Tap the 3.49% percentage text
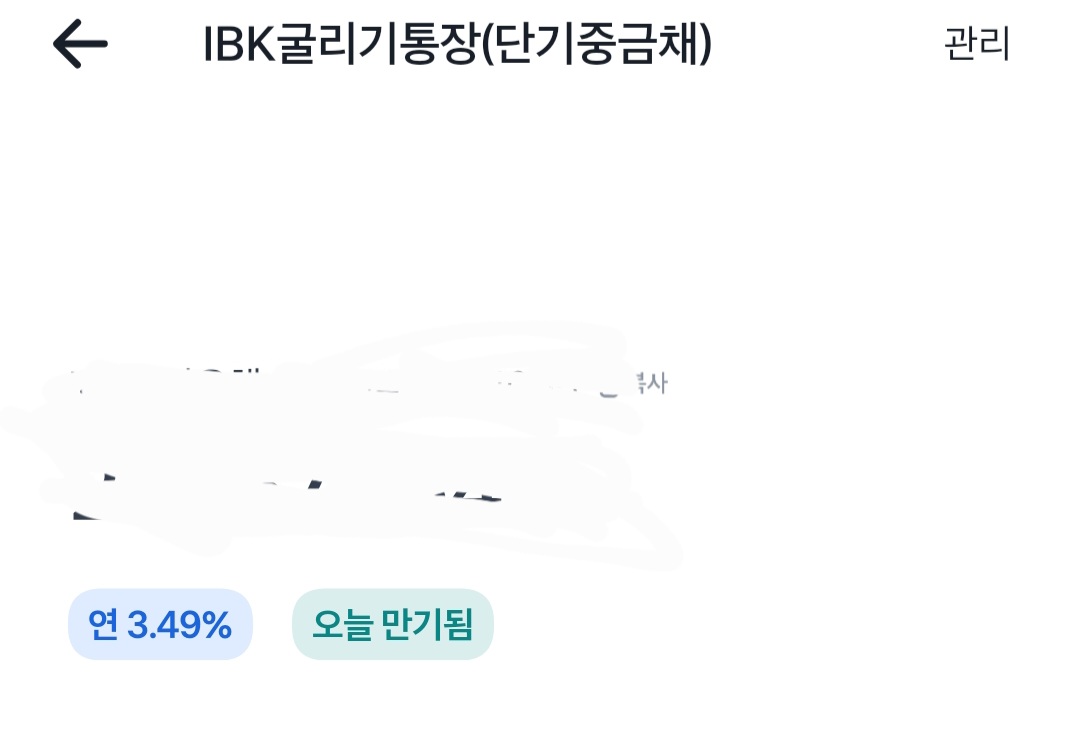The image size is (1080, 742). [x=180, y=625]
